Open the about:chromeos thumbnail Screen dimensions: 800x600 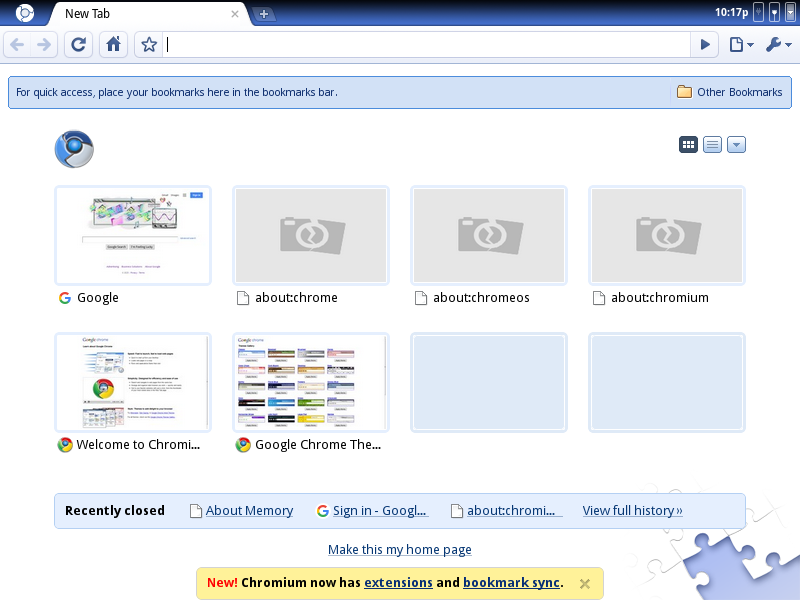tap(489, 235)
